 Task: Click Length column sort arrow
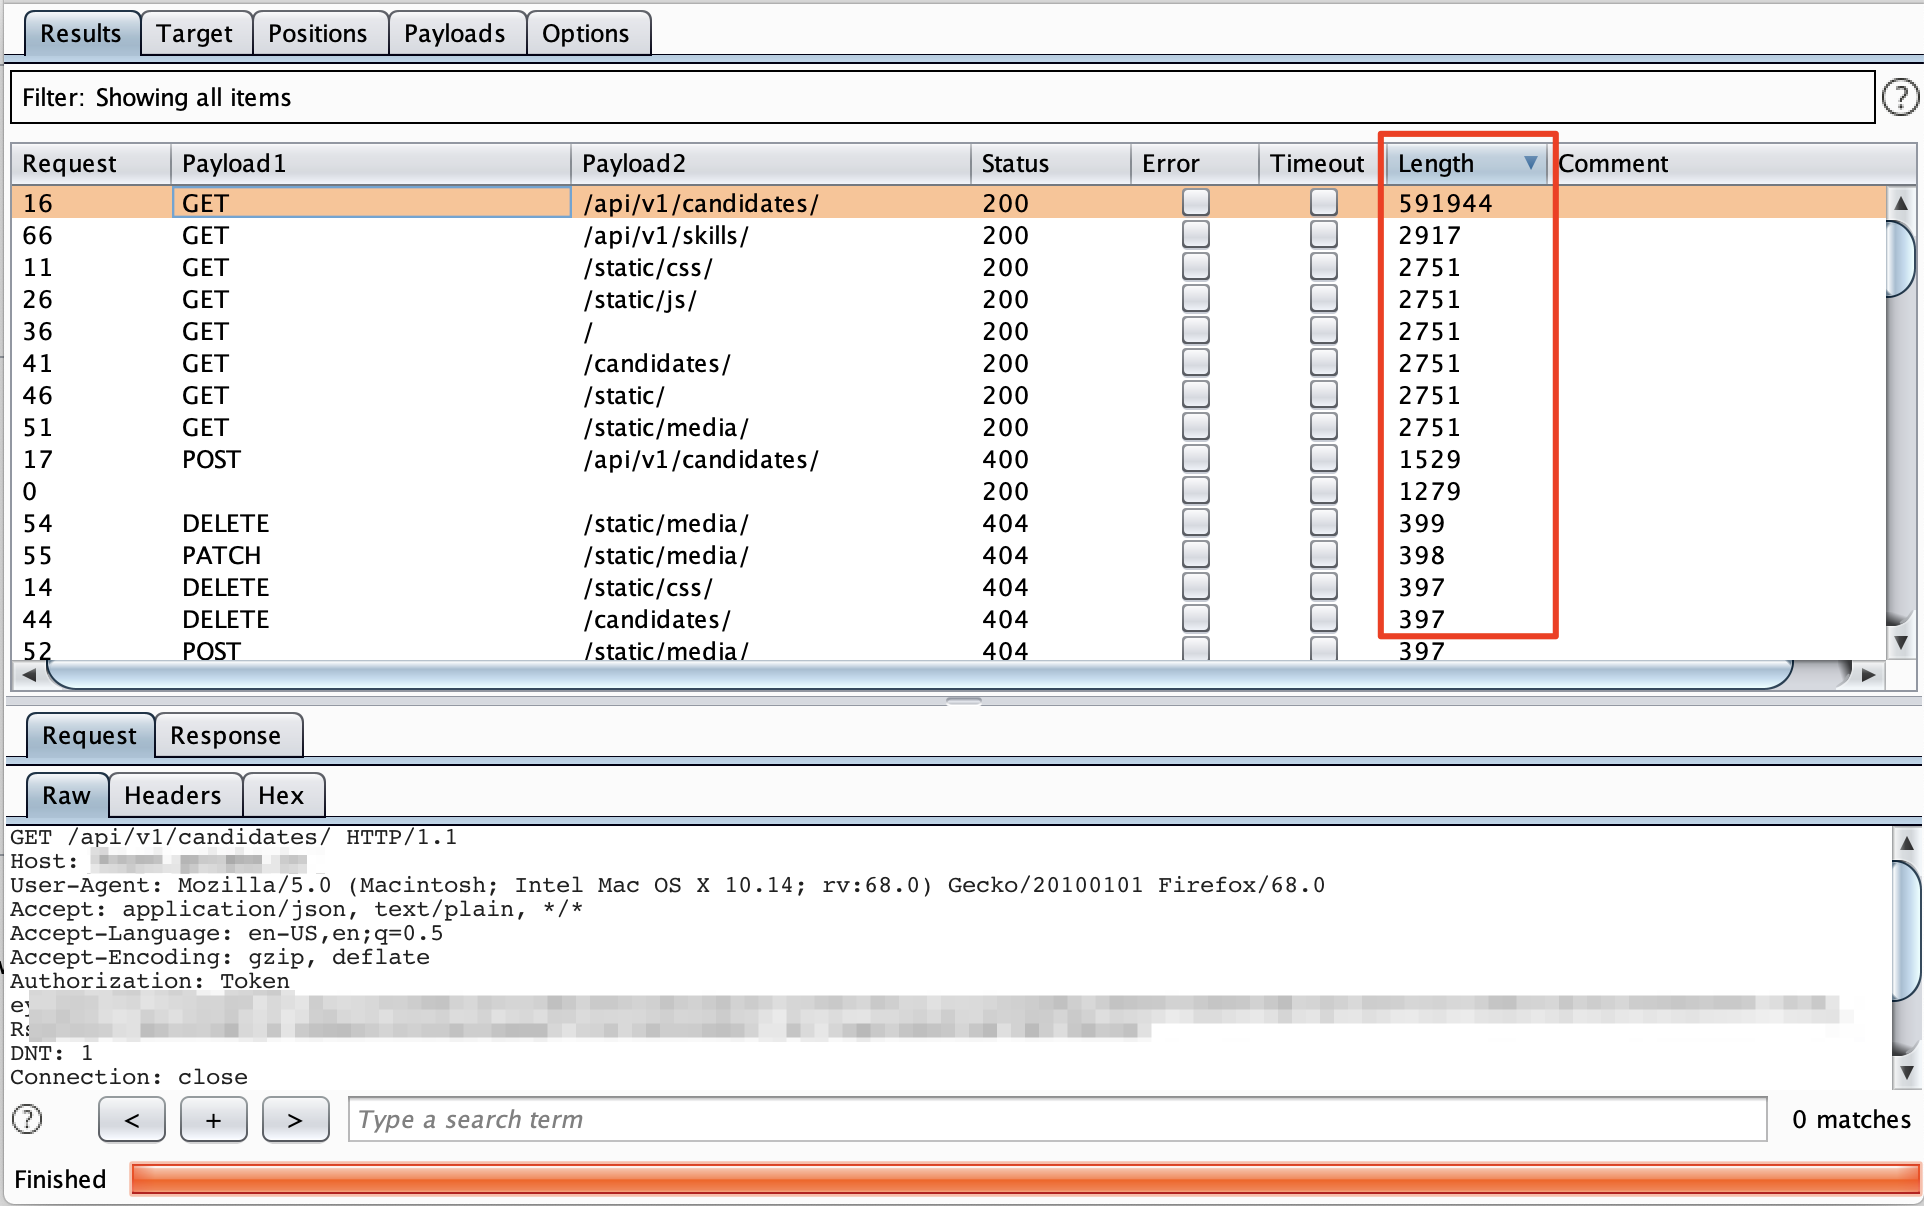tap(1530, 163)
